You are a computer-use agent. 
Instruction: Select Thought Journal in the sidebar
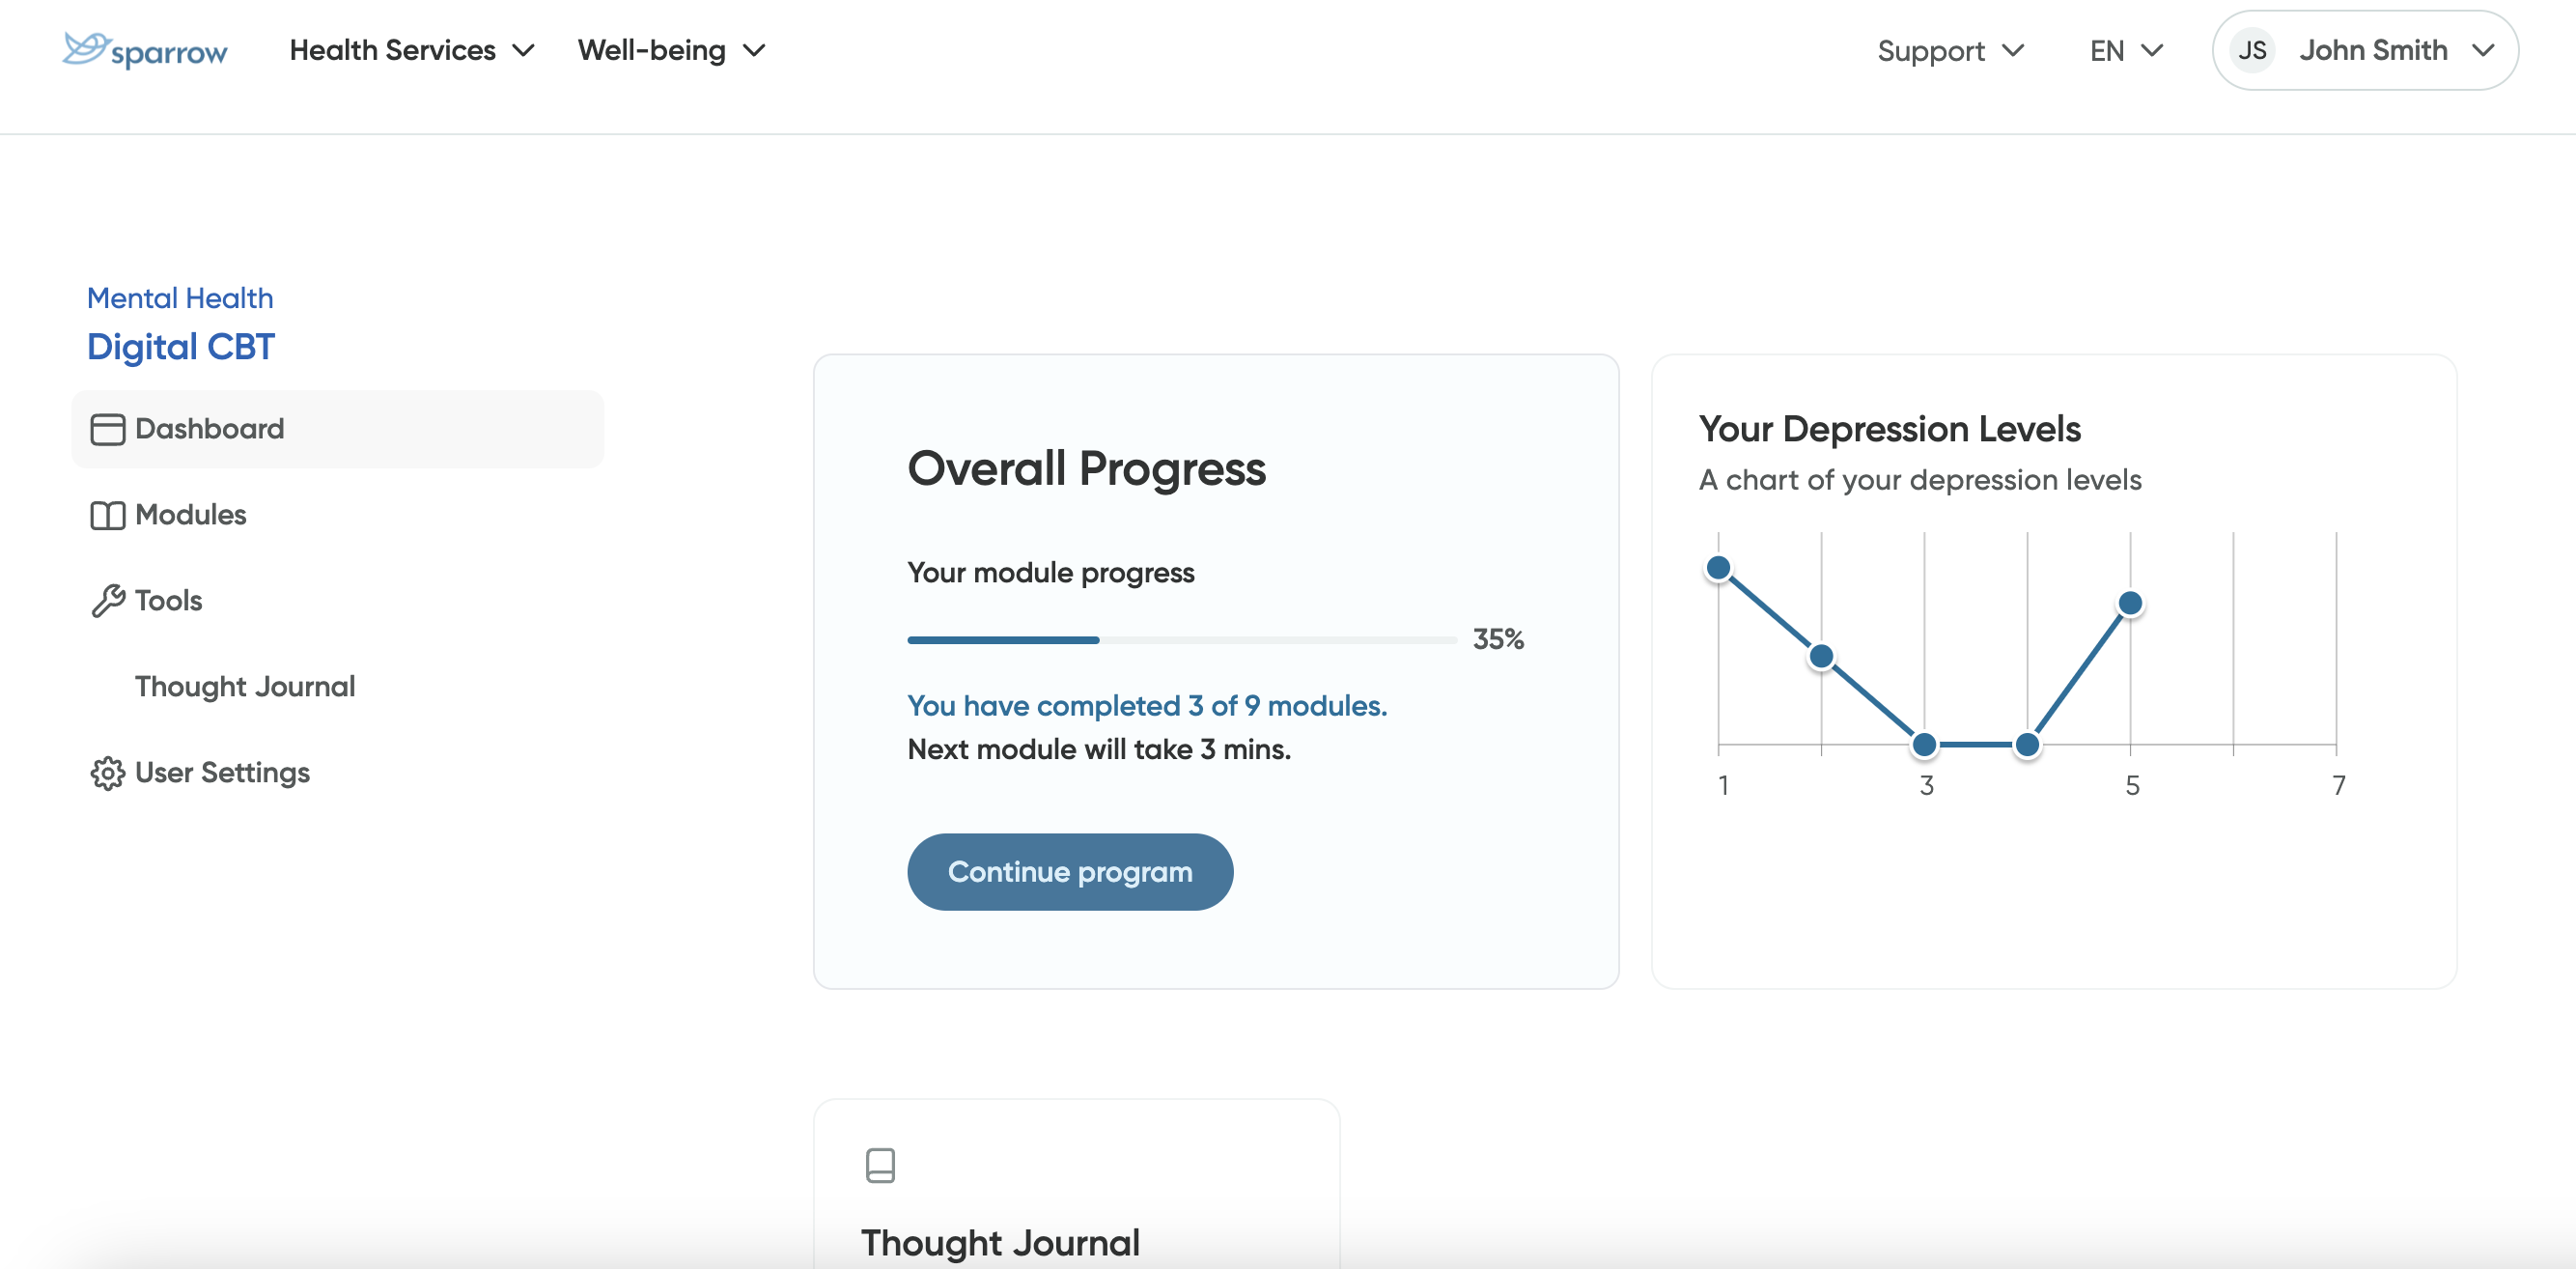(245, 685)
